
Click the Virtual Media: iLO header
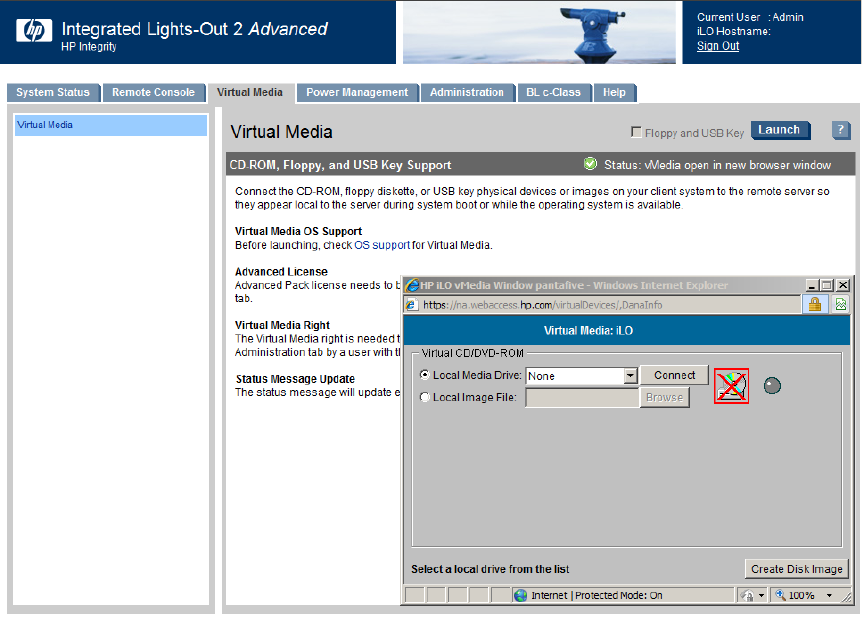588,330
